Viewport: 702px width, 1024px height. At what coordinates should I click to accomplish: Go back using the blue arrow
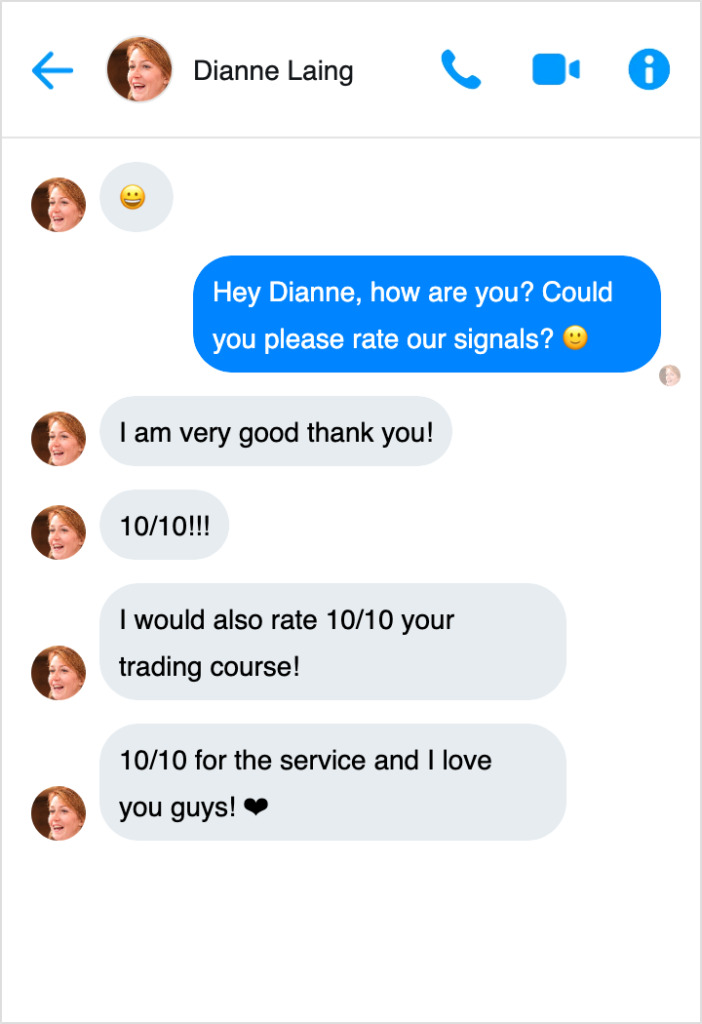(x=53, y=70)
